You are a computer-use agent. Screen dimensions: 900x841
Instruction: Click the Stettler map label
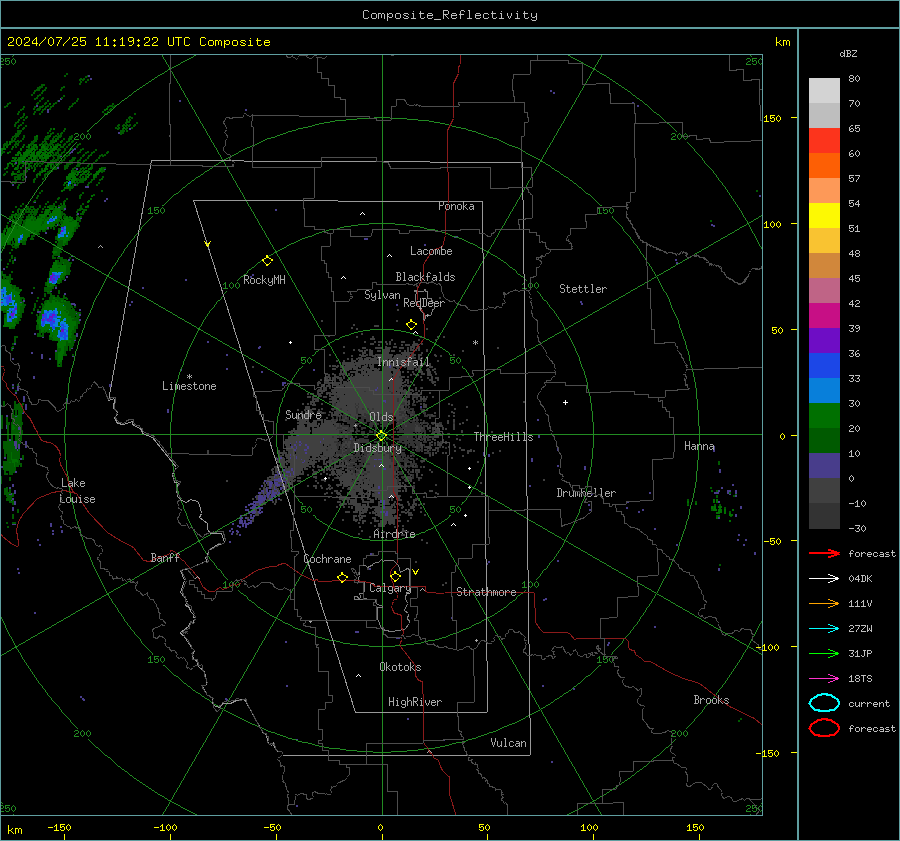click(x=583, y=289)
